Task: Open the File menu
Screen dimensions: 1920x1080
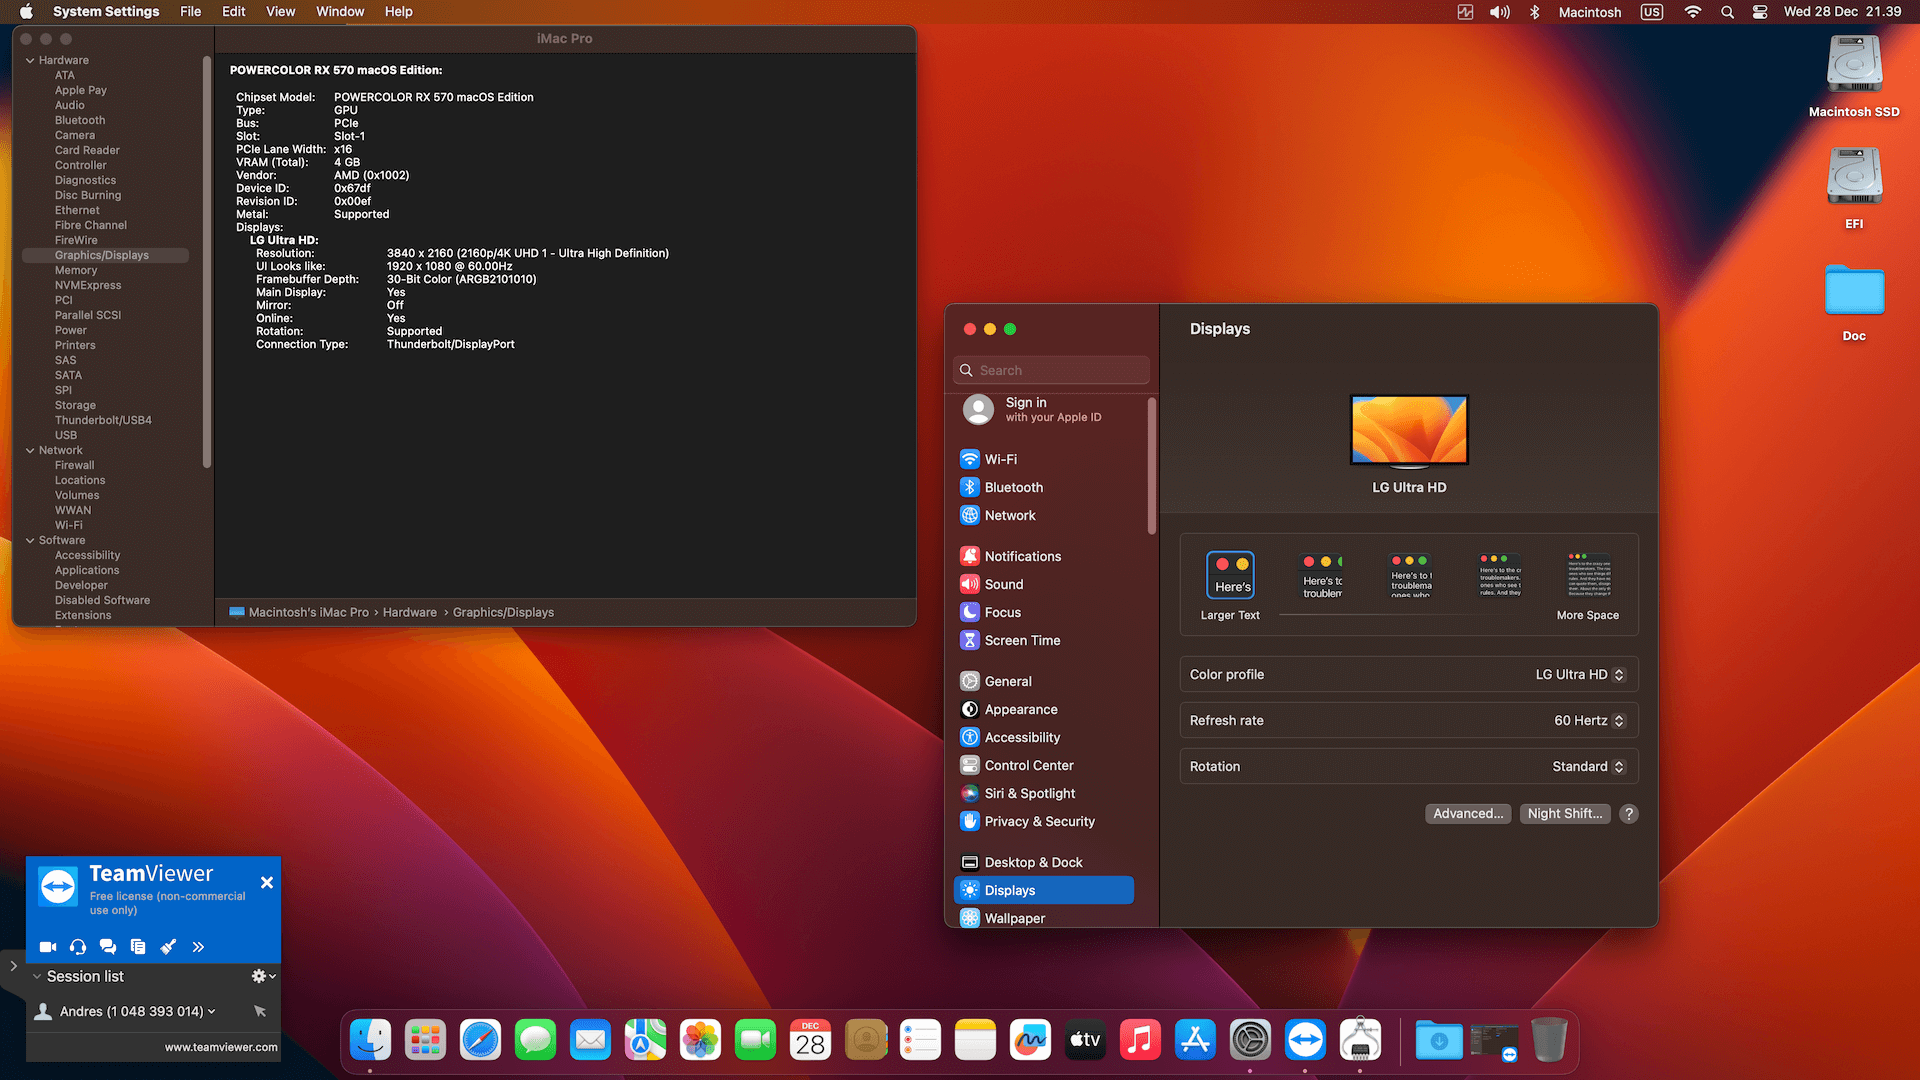Action: (x=190, y=12)
